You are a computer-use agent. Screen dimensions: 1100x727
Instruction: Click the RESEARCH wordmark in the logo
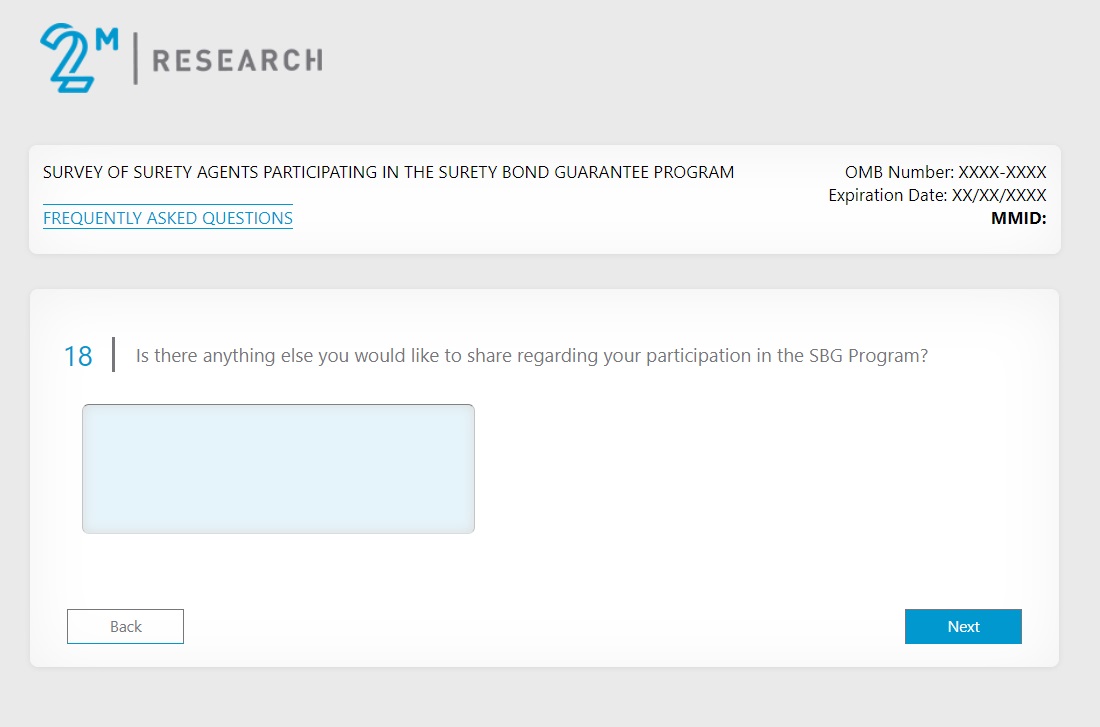click(237, 61)
